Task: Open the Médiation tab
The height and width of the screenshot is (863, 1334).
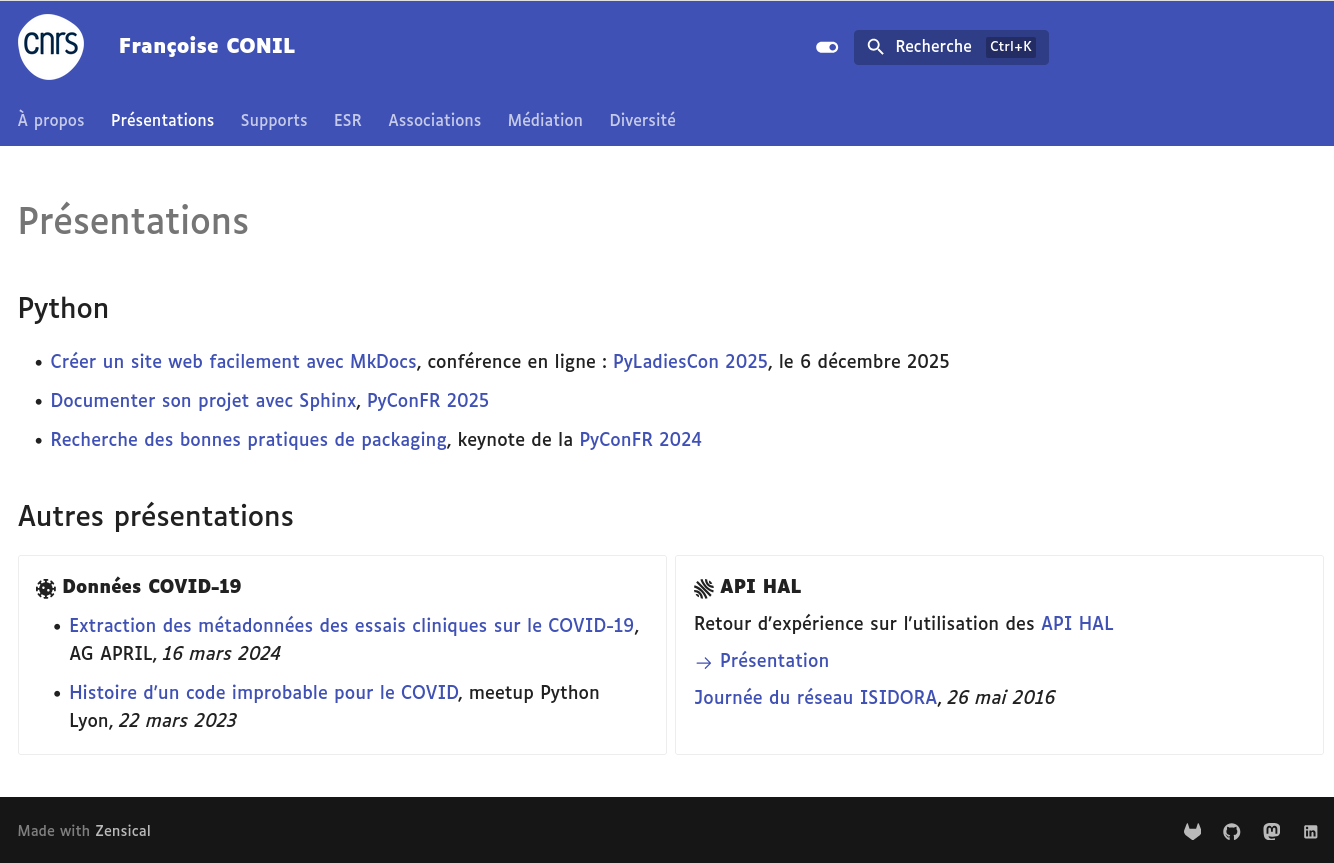Action: 545,120
